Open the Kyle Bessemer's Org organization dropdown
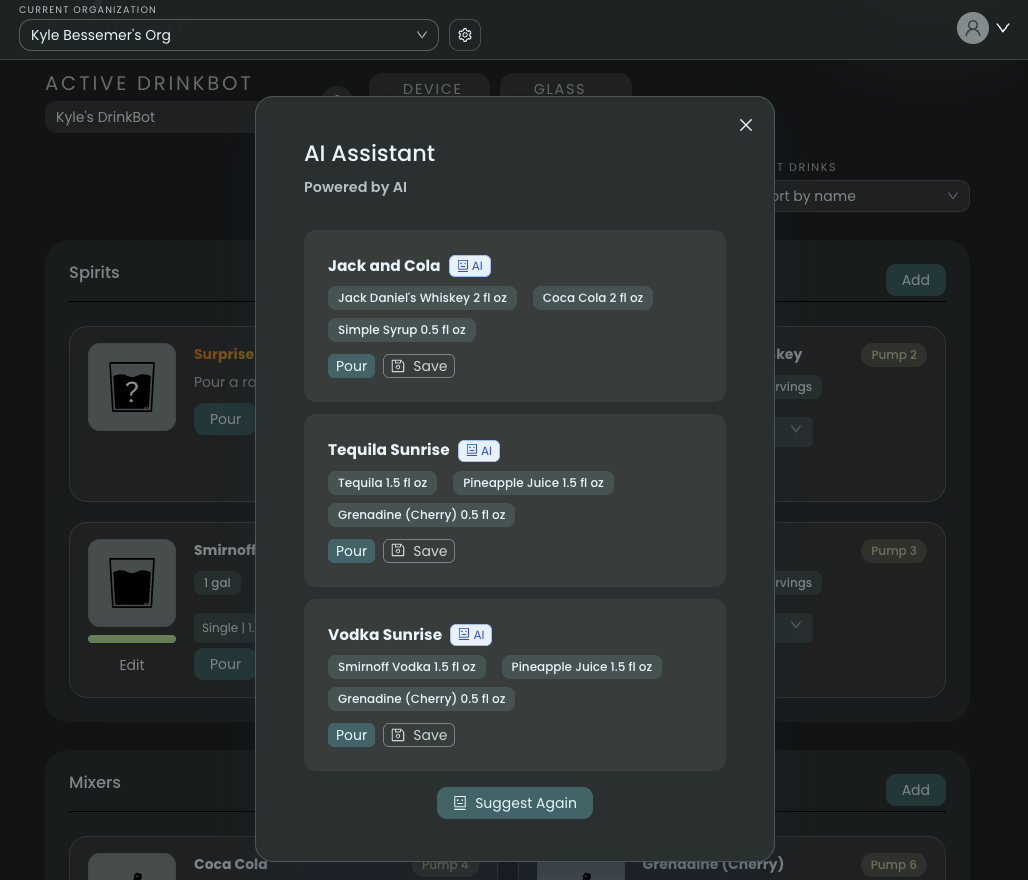Image resolution: width=1028 pixels, height=880 pixels. coord(228,34)
